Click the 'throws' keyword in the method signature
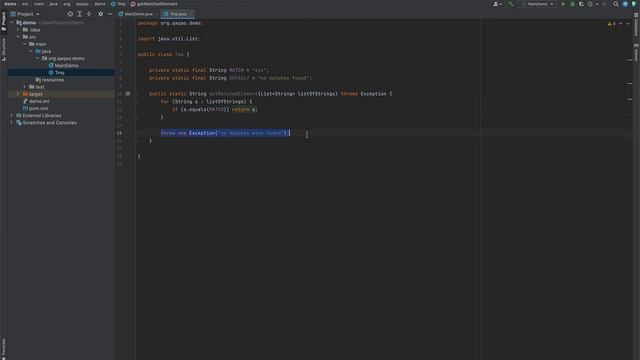 (x=349, y=94)
